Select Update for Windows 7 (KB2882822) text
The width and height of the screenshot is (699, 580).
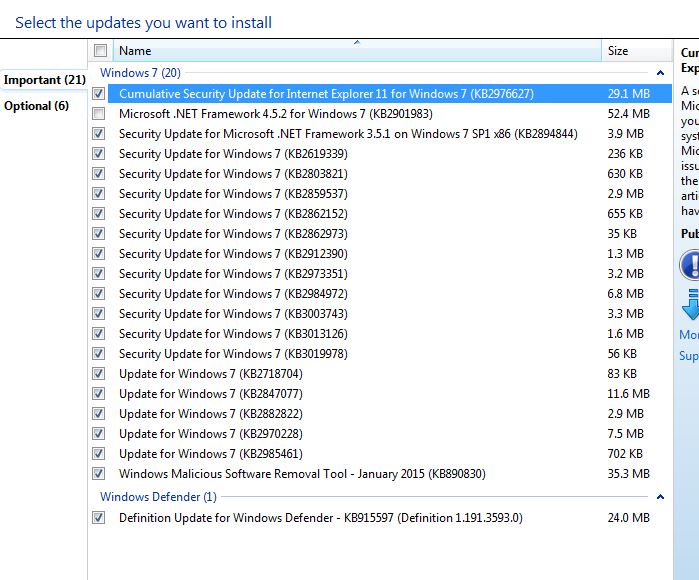point(211,414)
